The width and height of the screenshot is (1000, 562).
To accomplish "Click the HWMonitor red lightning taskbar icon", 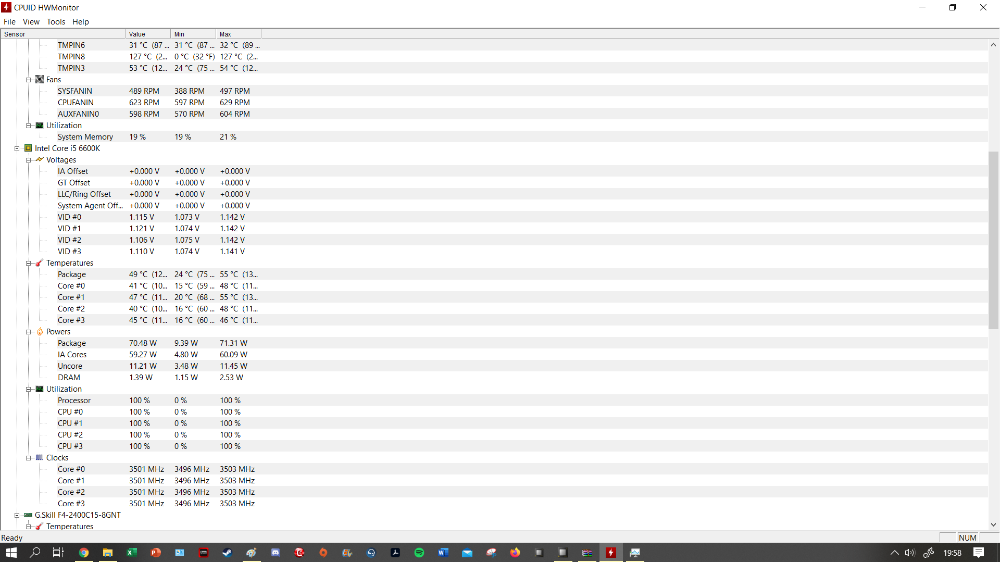I will [611, 552].
